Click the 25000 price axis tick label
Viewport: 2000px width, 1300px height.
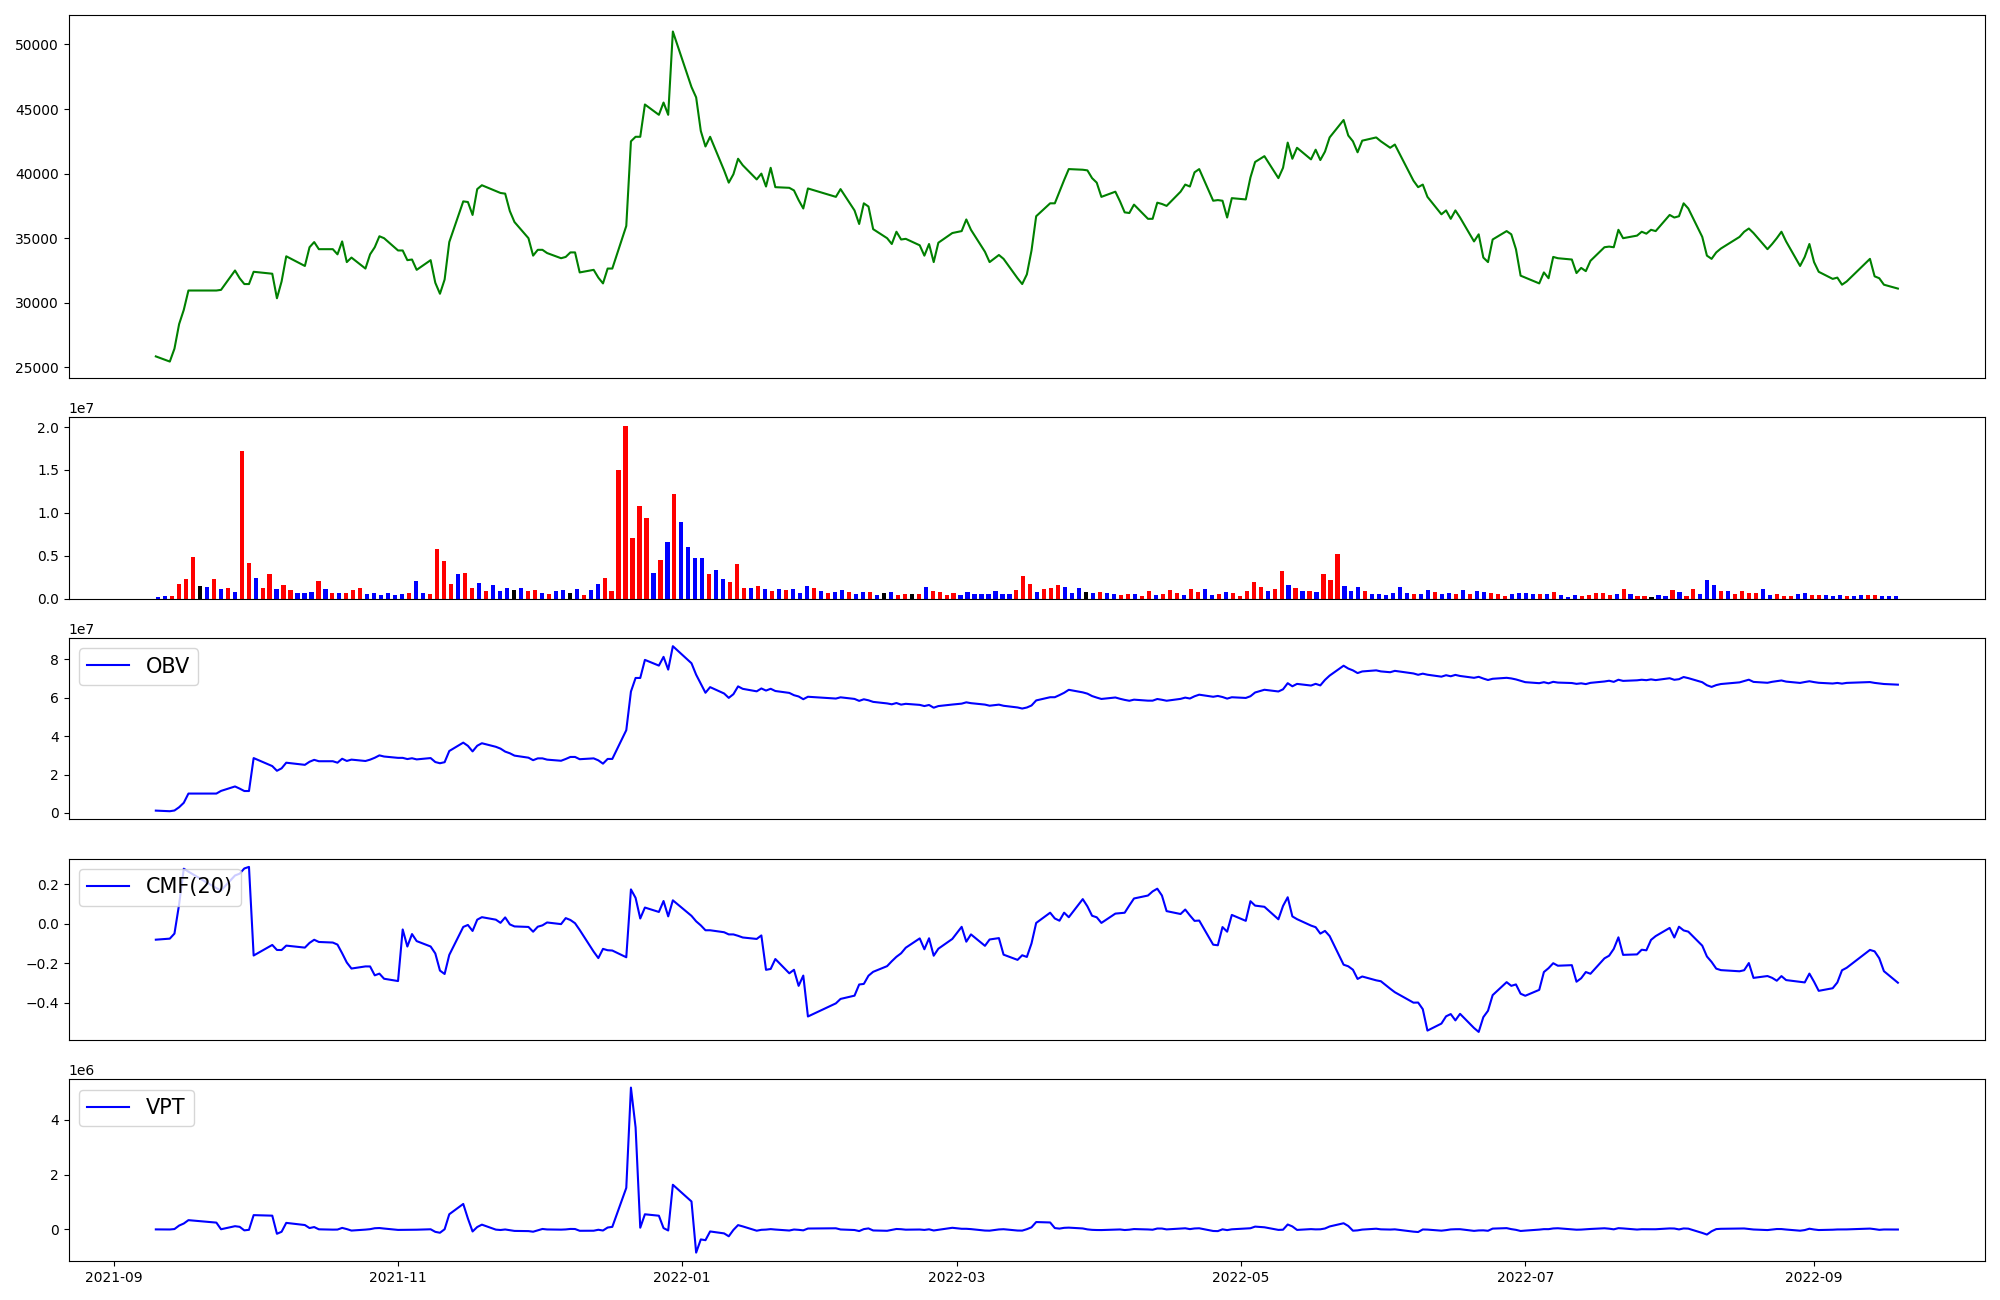click(37, 368)
